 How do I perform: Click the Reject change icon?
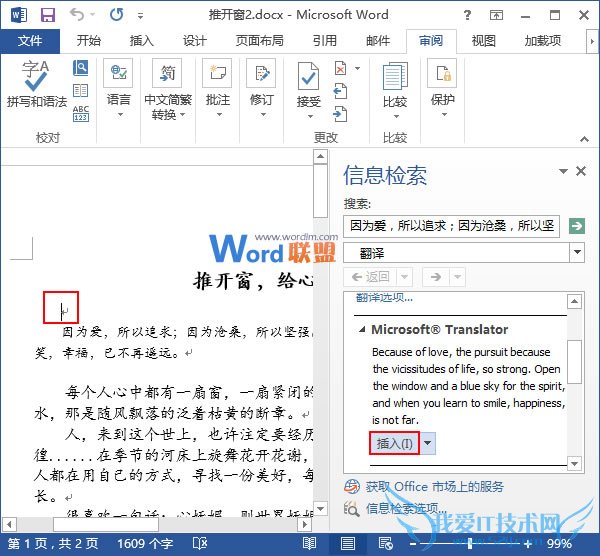(x=340, y=68)
